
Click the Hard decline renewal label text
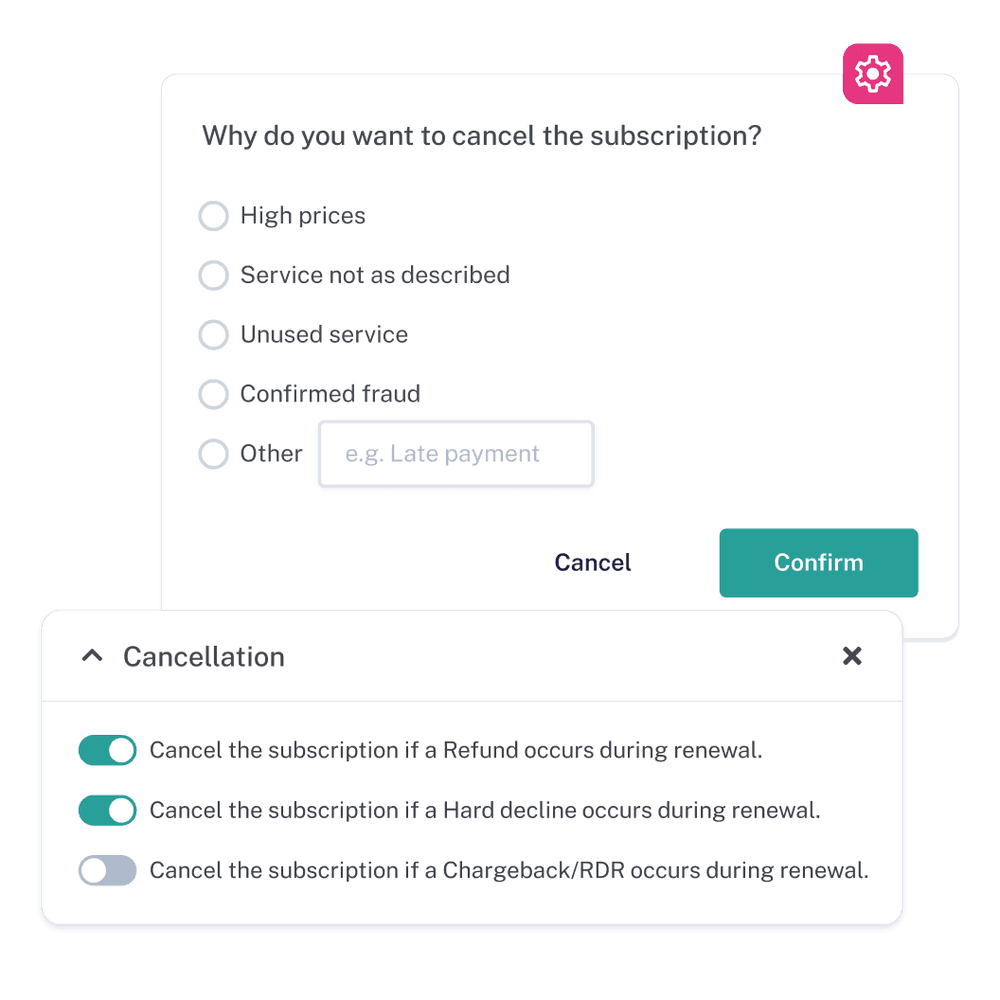coord(485,810)
